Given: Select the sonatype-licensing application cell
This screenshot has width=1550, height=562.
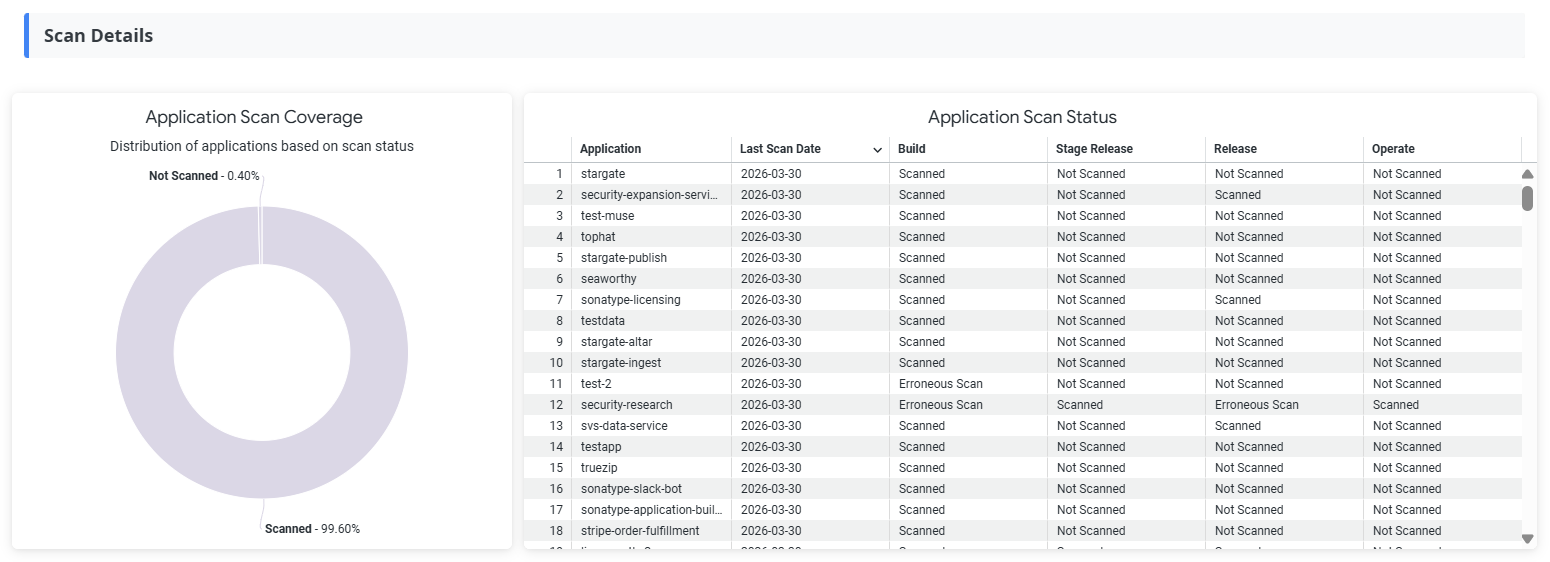Looking at the screenshot, I should coord(651,300).
